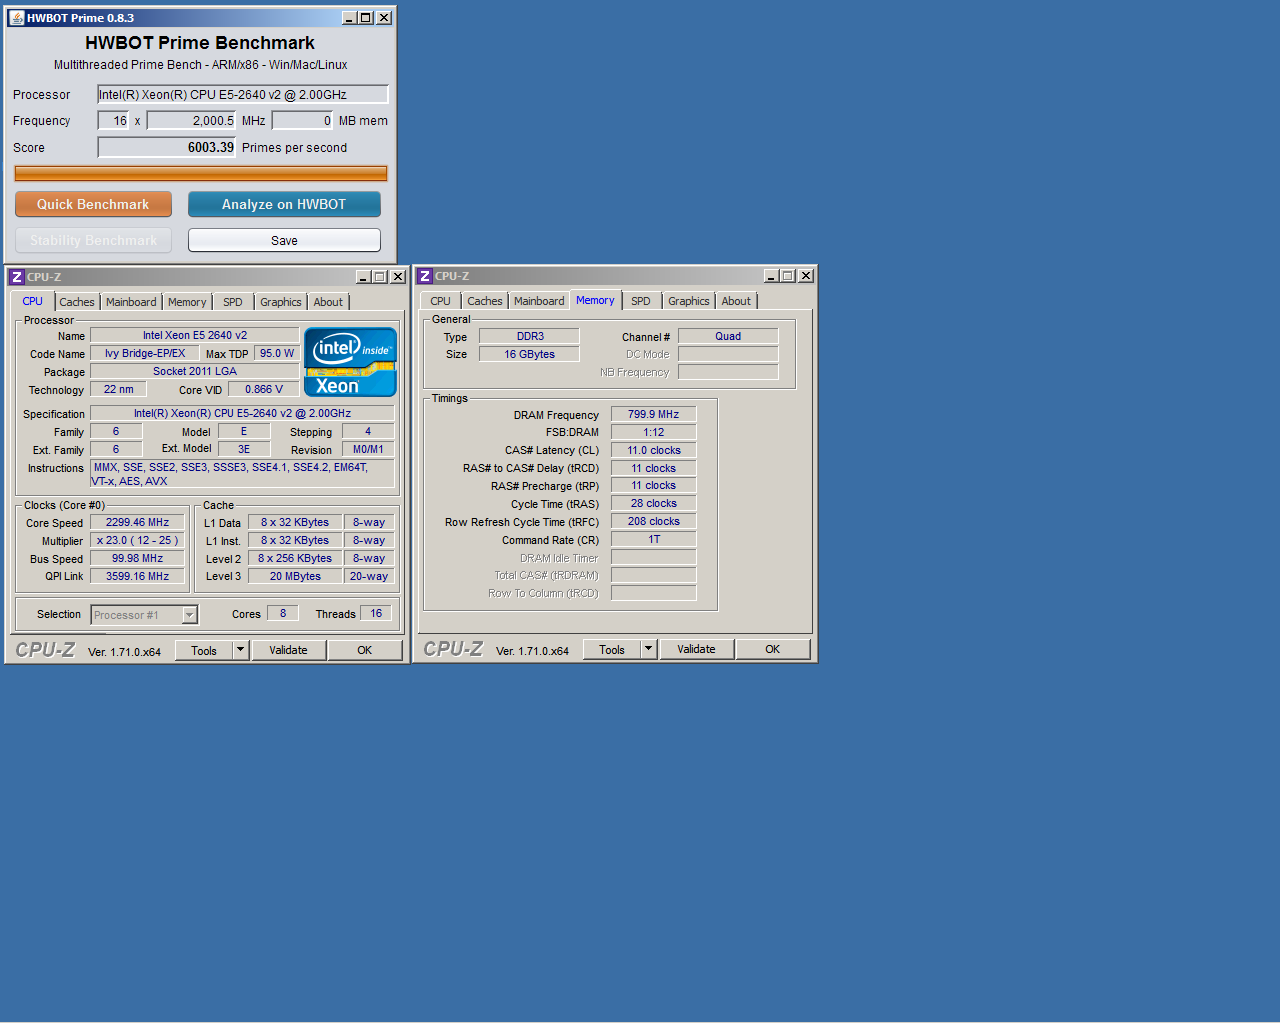
Task: Click the tRFC value 208 clocks
Action: point(654,521)
